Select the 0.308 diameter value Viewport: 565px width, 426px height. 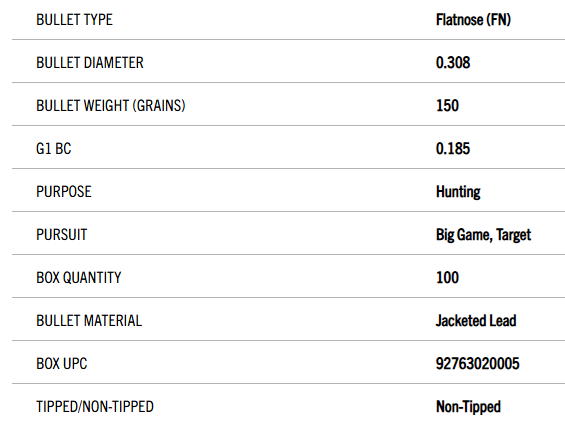pos(453,62)
